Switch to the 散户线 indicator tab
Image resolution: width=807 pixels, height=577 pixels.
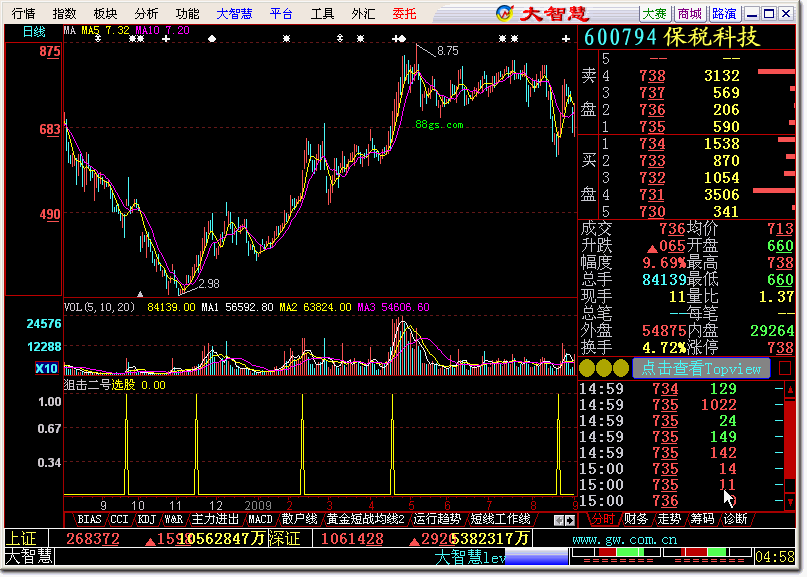tap(300, 519)
